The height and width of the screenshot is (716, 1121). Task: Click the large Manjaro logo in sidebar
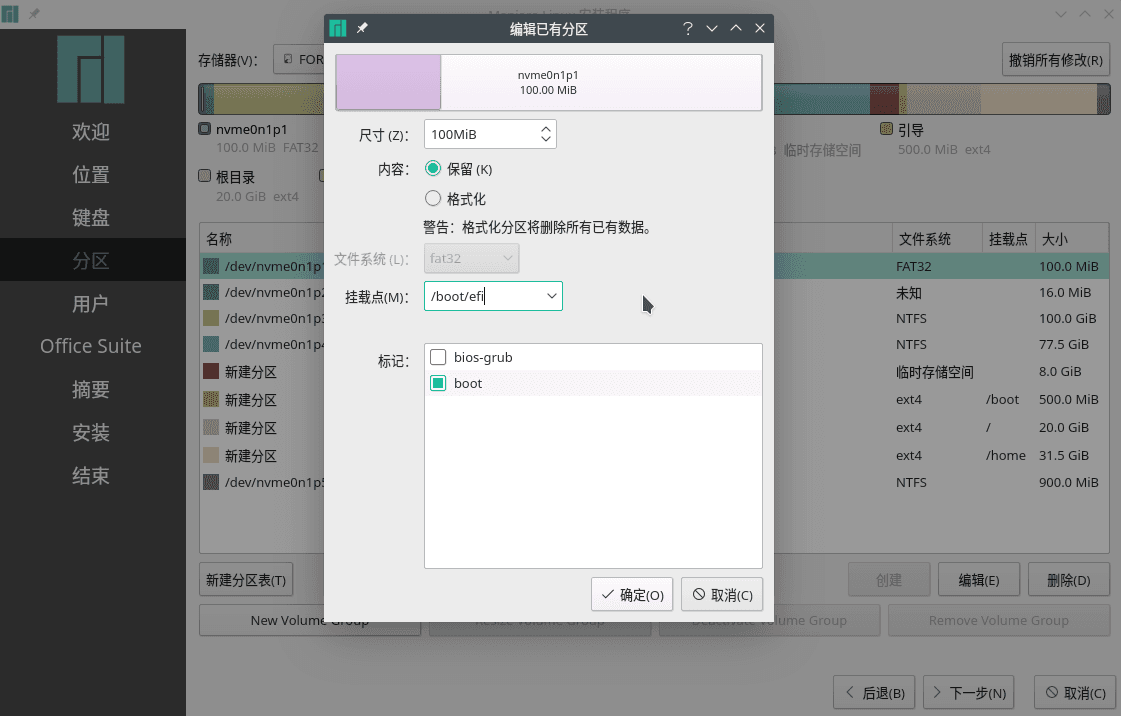[91, 70]
